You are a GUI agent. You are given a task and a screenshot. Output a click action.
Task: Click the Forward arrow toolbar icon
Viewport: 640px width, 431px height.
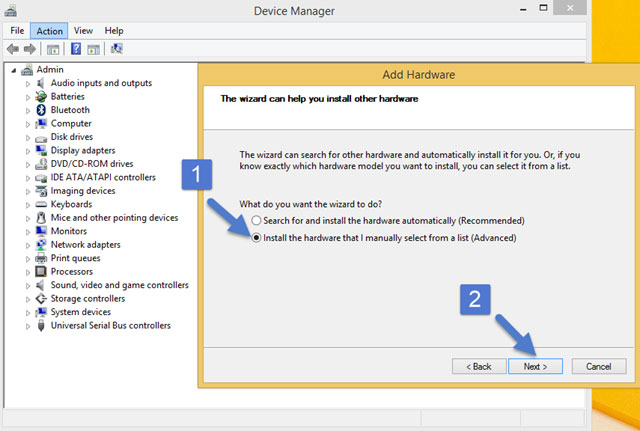pos(30,49)
